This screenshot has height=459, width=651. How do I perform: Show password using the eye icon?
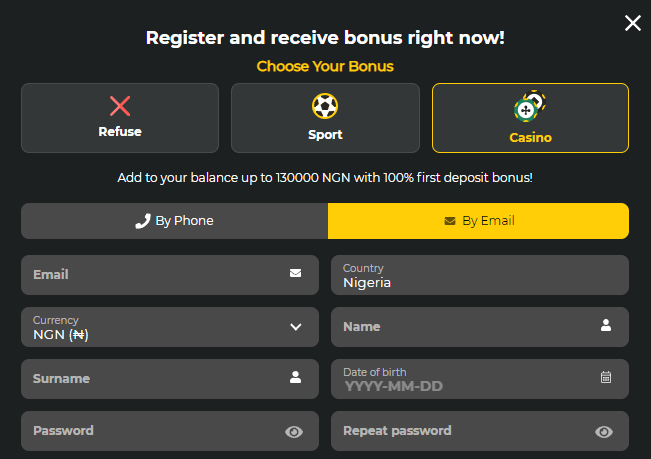[x=294, y=431]
